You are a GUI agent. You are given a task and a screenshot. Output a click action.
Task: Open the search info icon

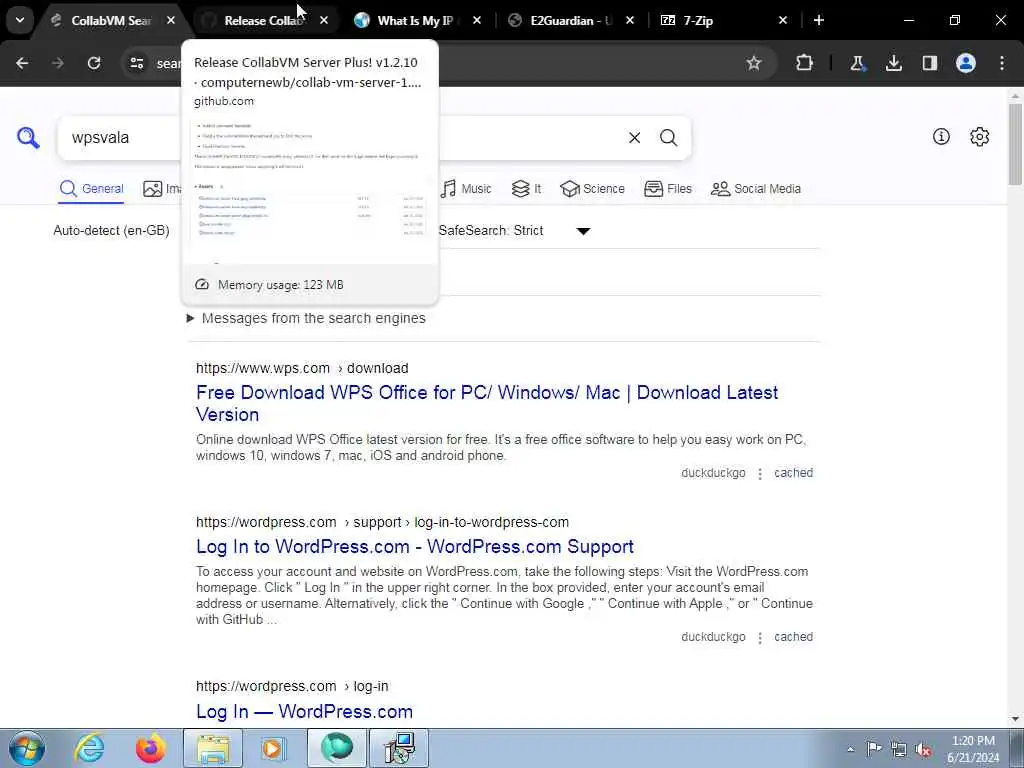(x=941, y=136)
